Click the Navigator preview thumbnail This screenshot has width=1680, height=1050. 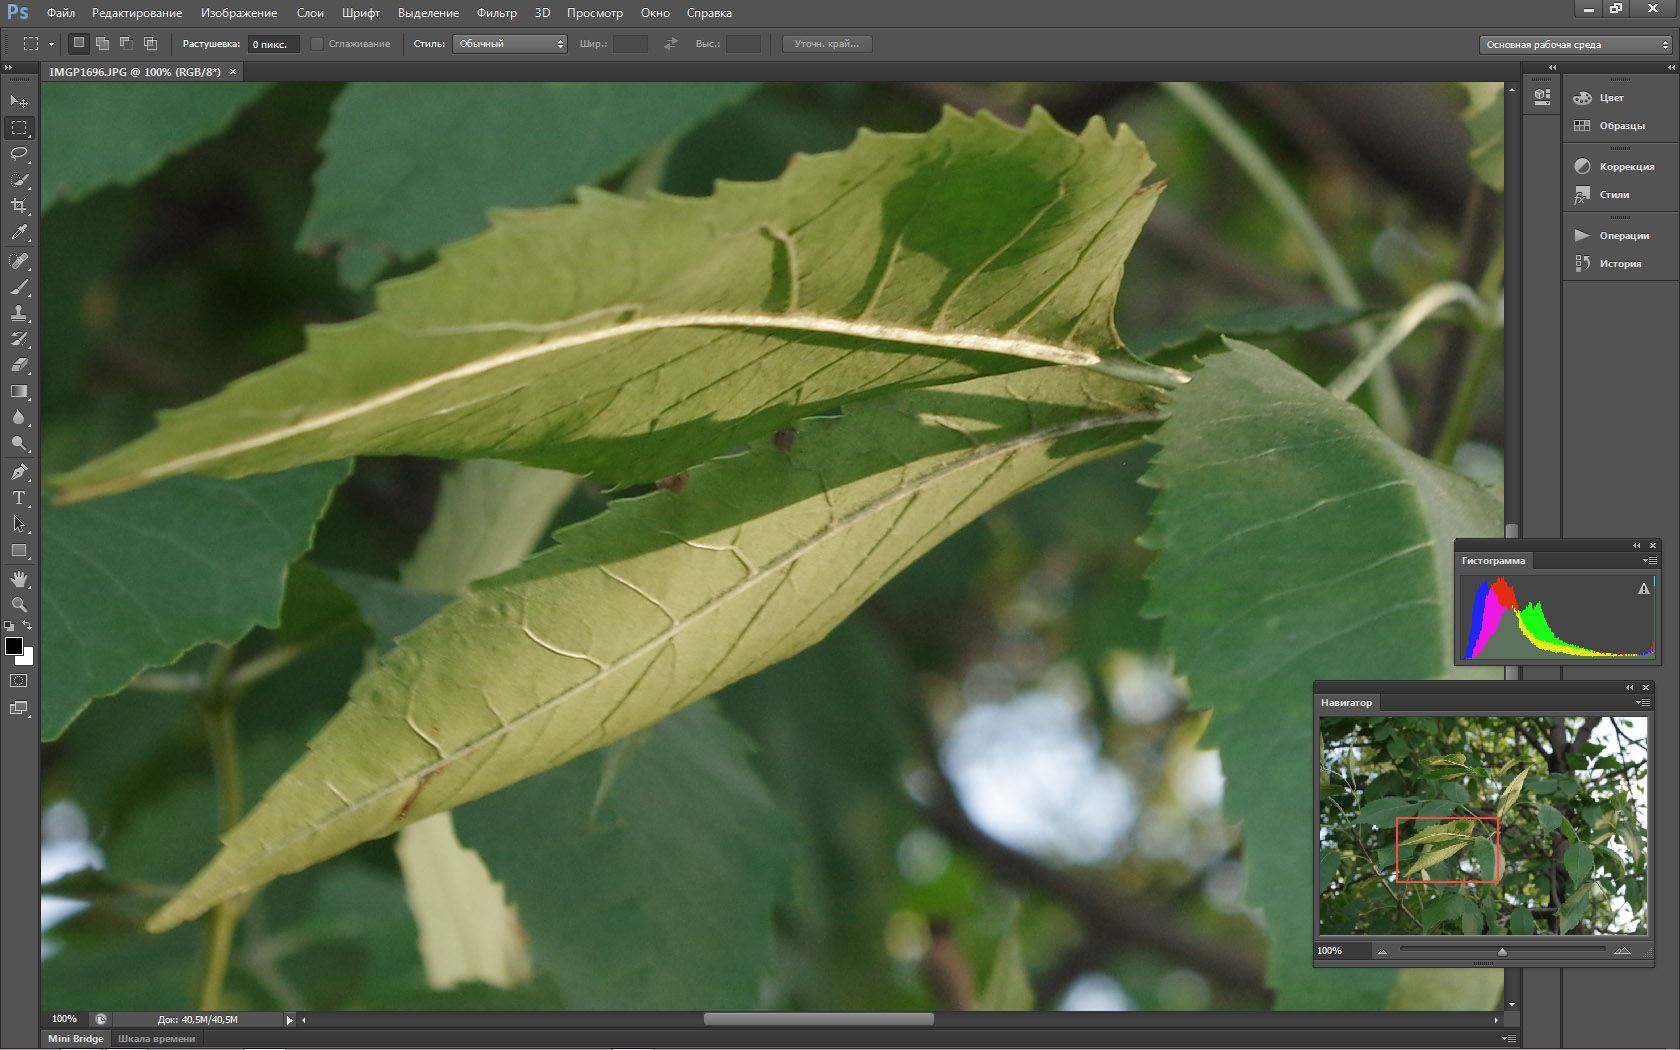[x=1483, y=826]
